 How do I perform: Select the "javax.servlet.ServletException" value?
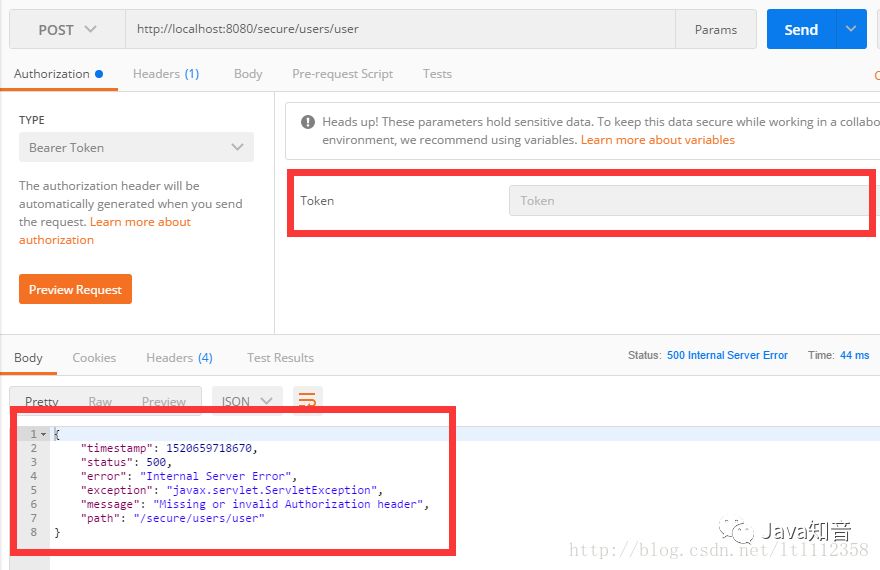point(272,490)
